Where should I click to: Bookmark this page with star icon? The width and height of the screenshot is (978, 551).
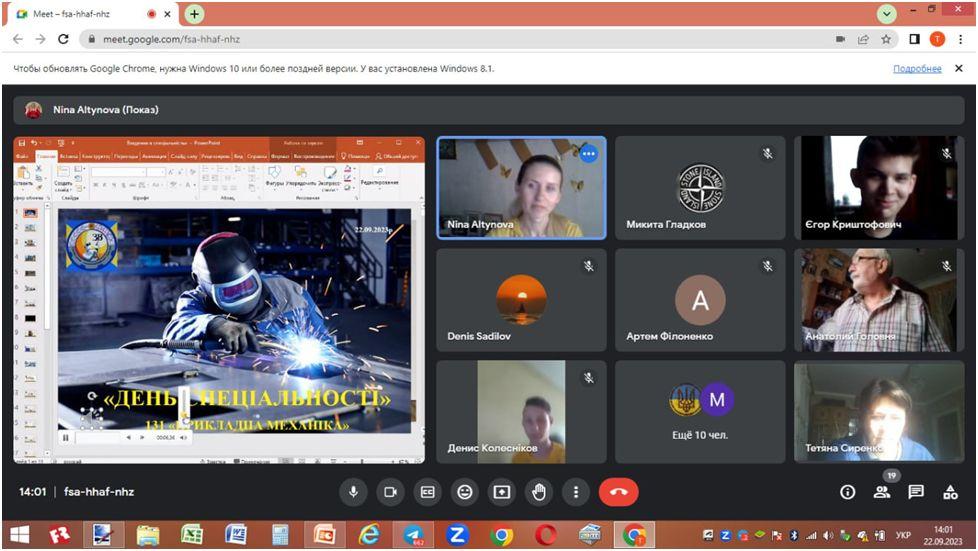pyautogui.click(x=886, y=39)
